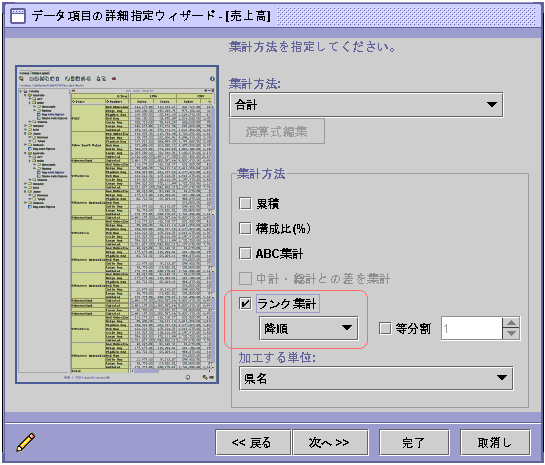The image size is (545, 465).
Task: Check the 構成比(%) option
Action: [x=245, y=228]
